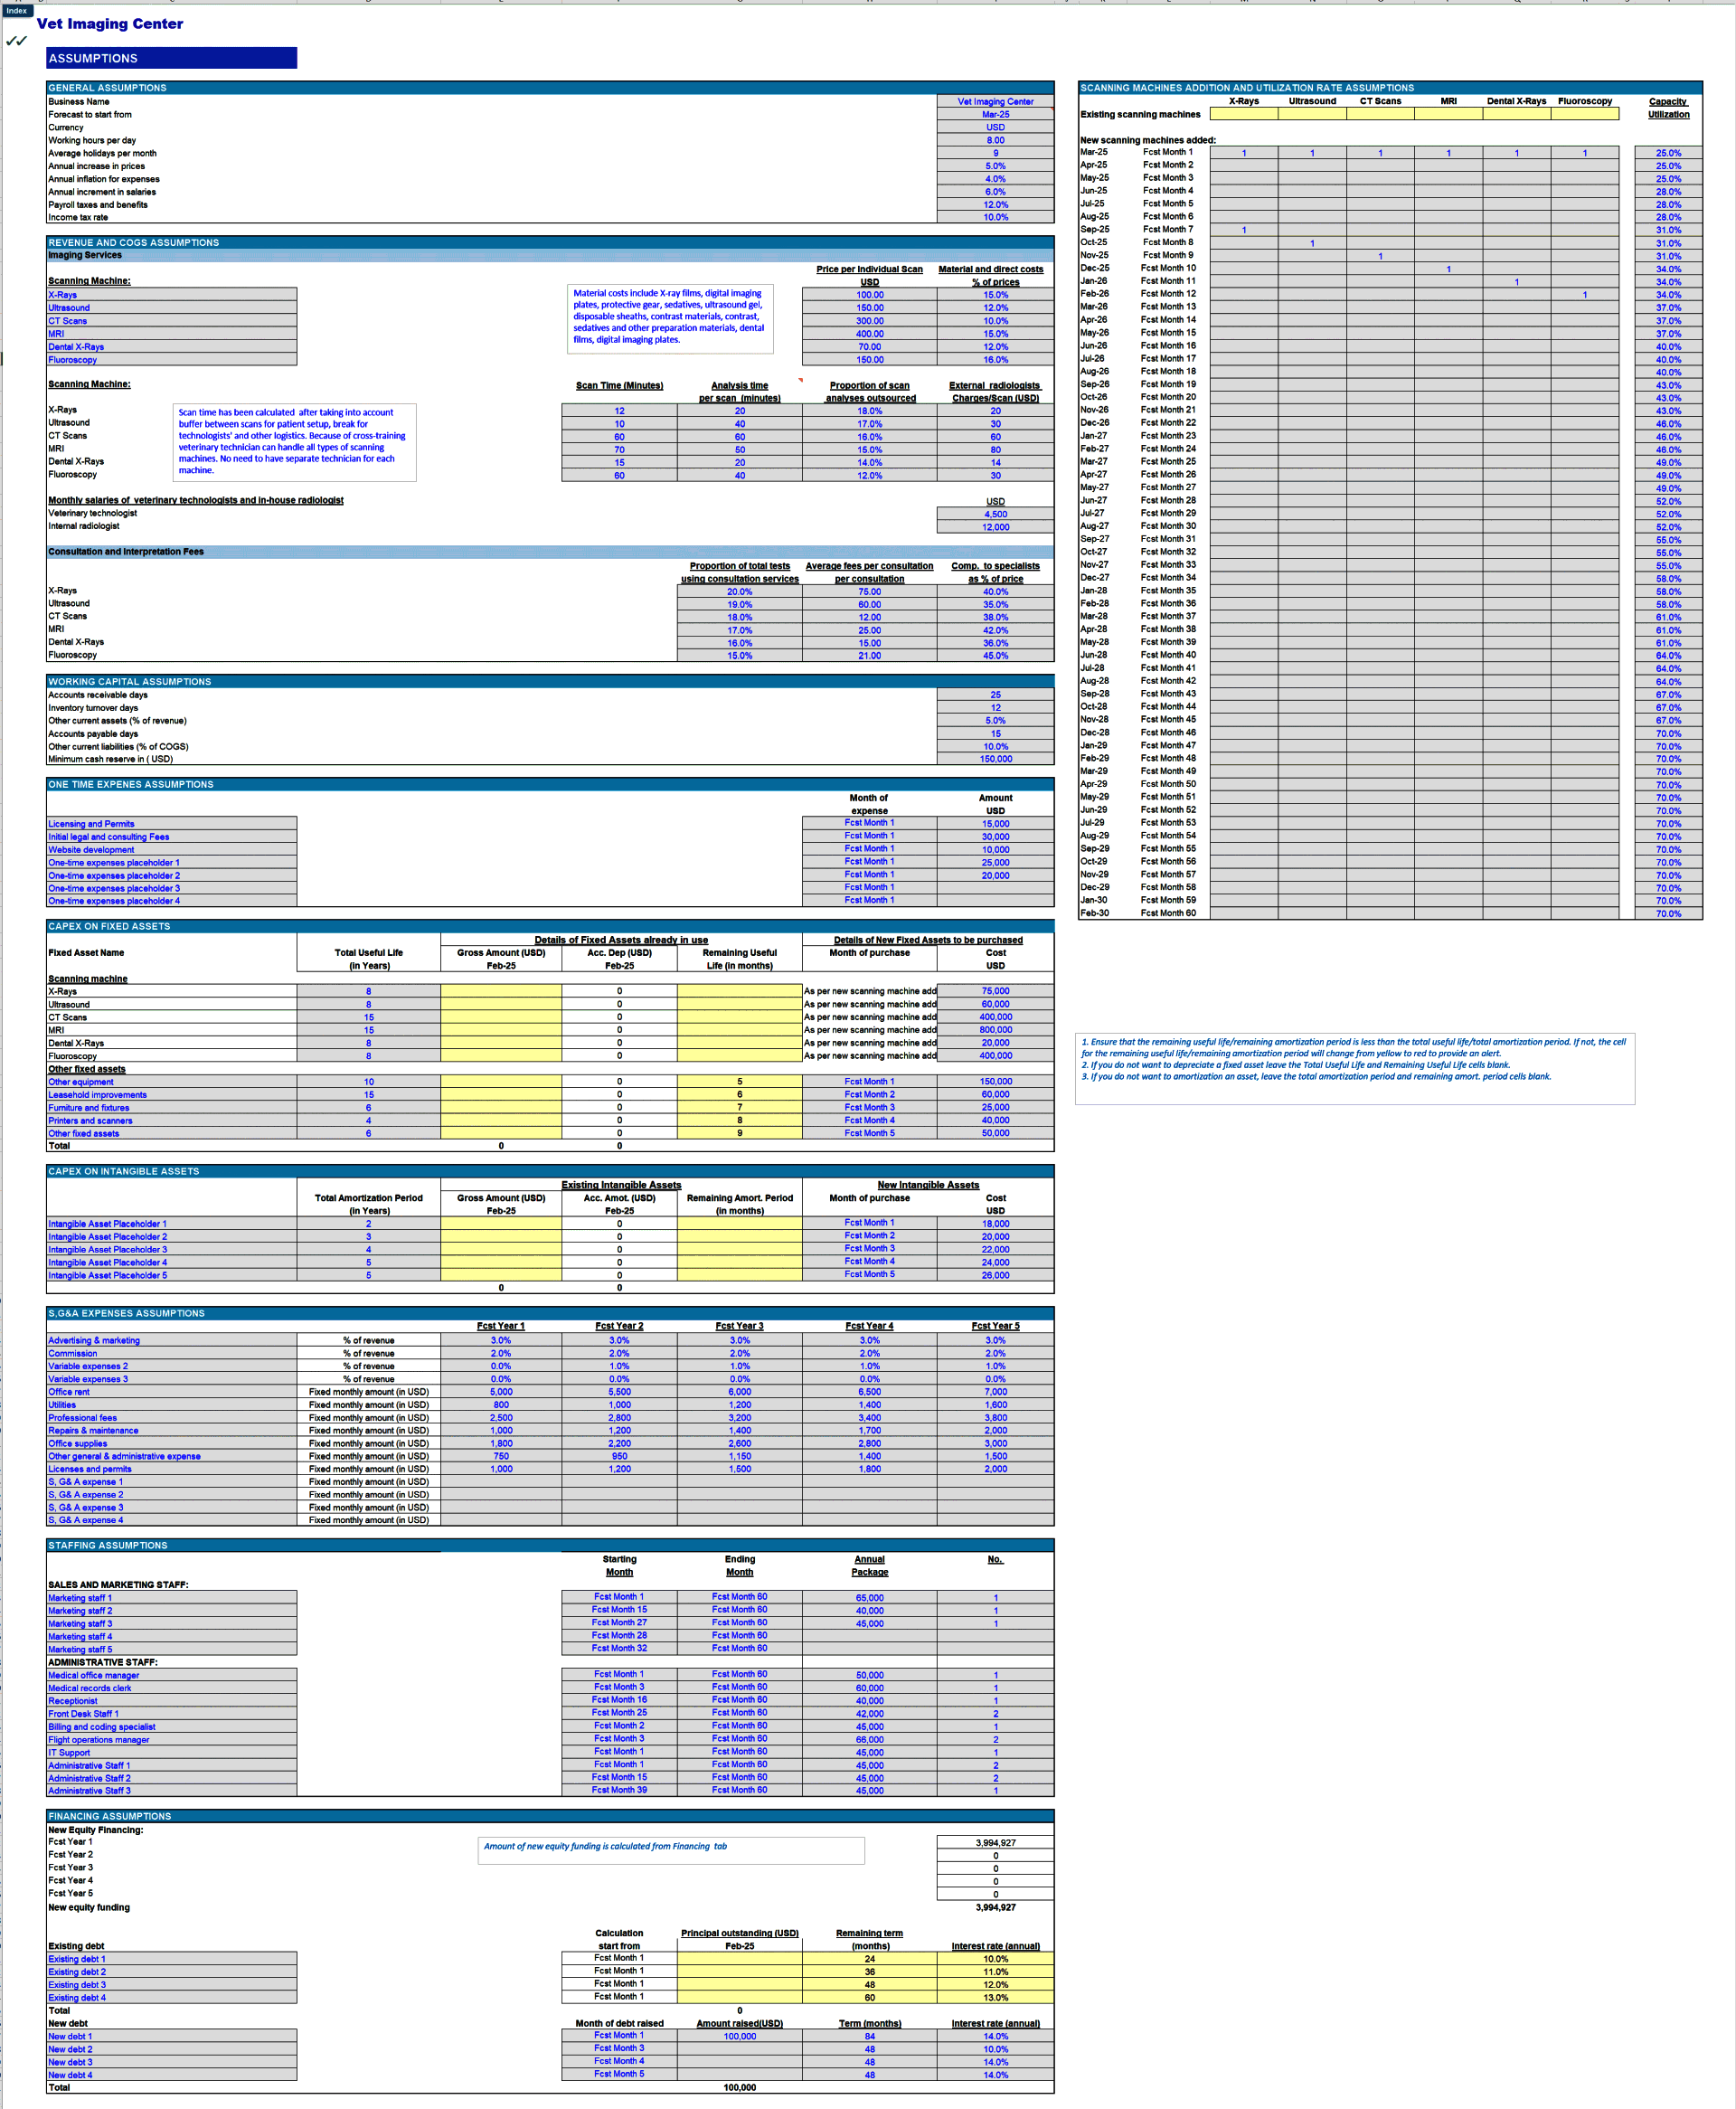1736x2109 pixels.
Task: Select Existing debt 1 interest rate 10.0%
Action: tap(995, 1959)
